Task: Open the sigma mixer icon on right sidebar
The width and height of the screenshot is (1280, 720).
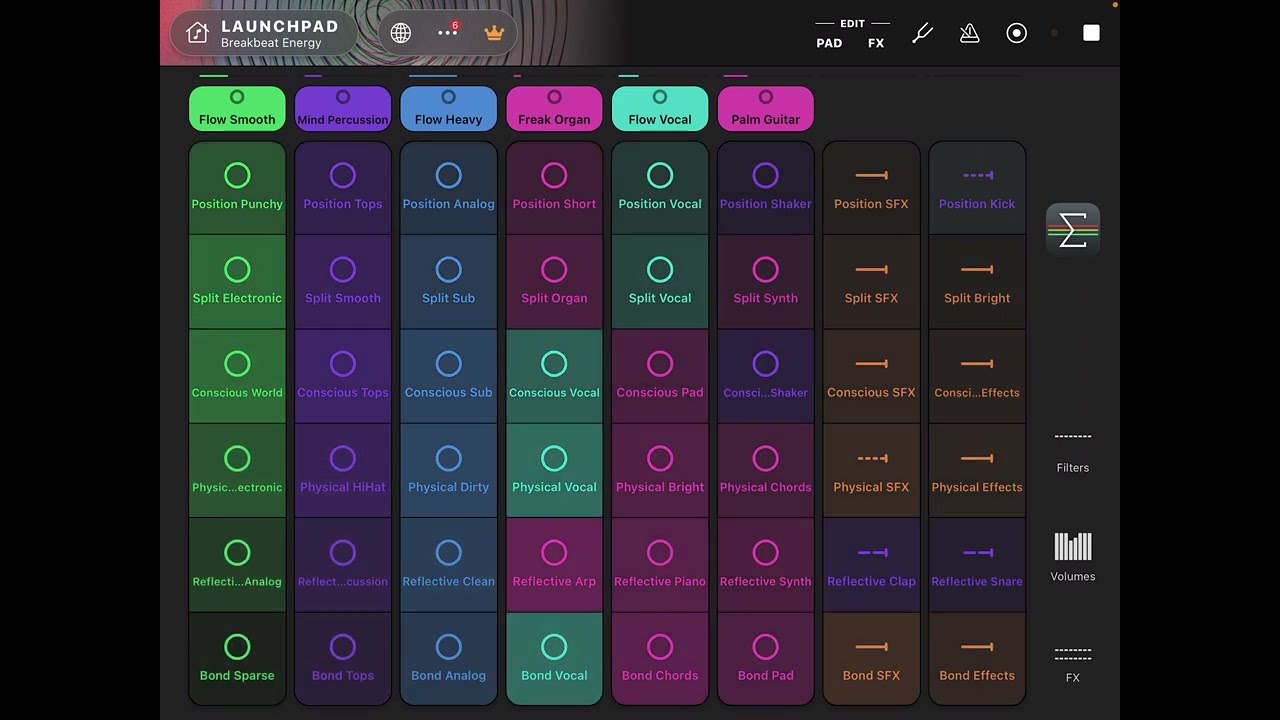Action: tap(1073, 231)
